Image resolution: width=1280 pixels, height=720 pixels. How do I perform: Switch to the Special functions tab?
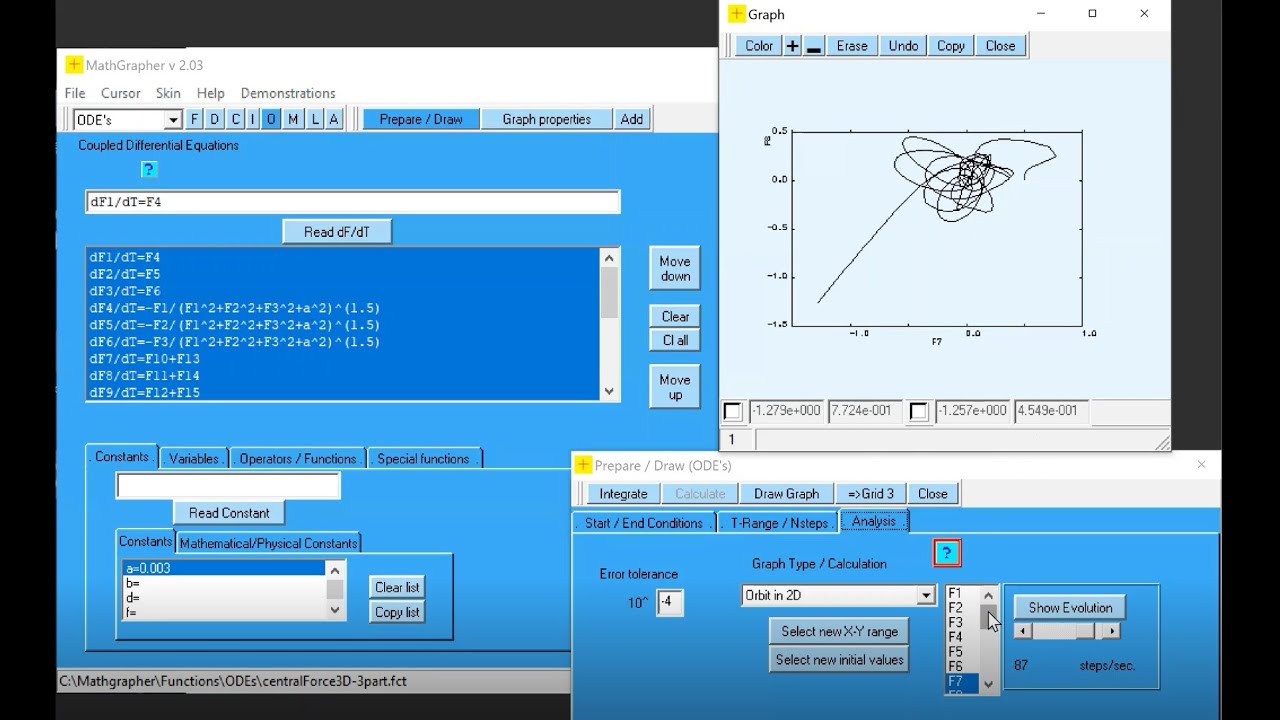(423, 459)
